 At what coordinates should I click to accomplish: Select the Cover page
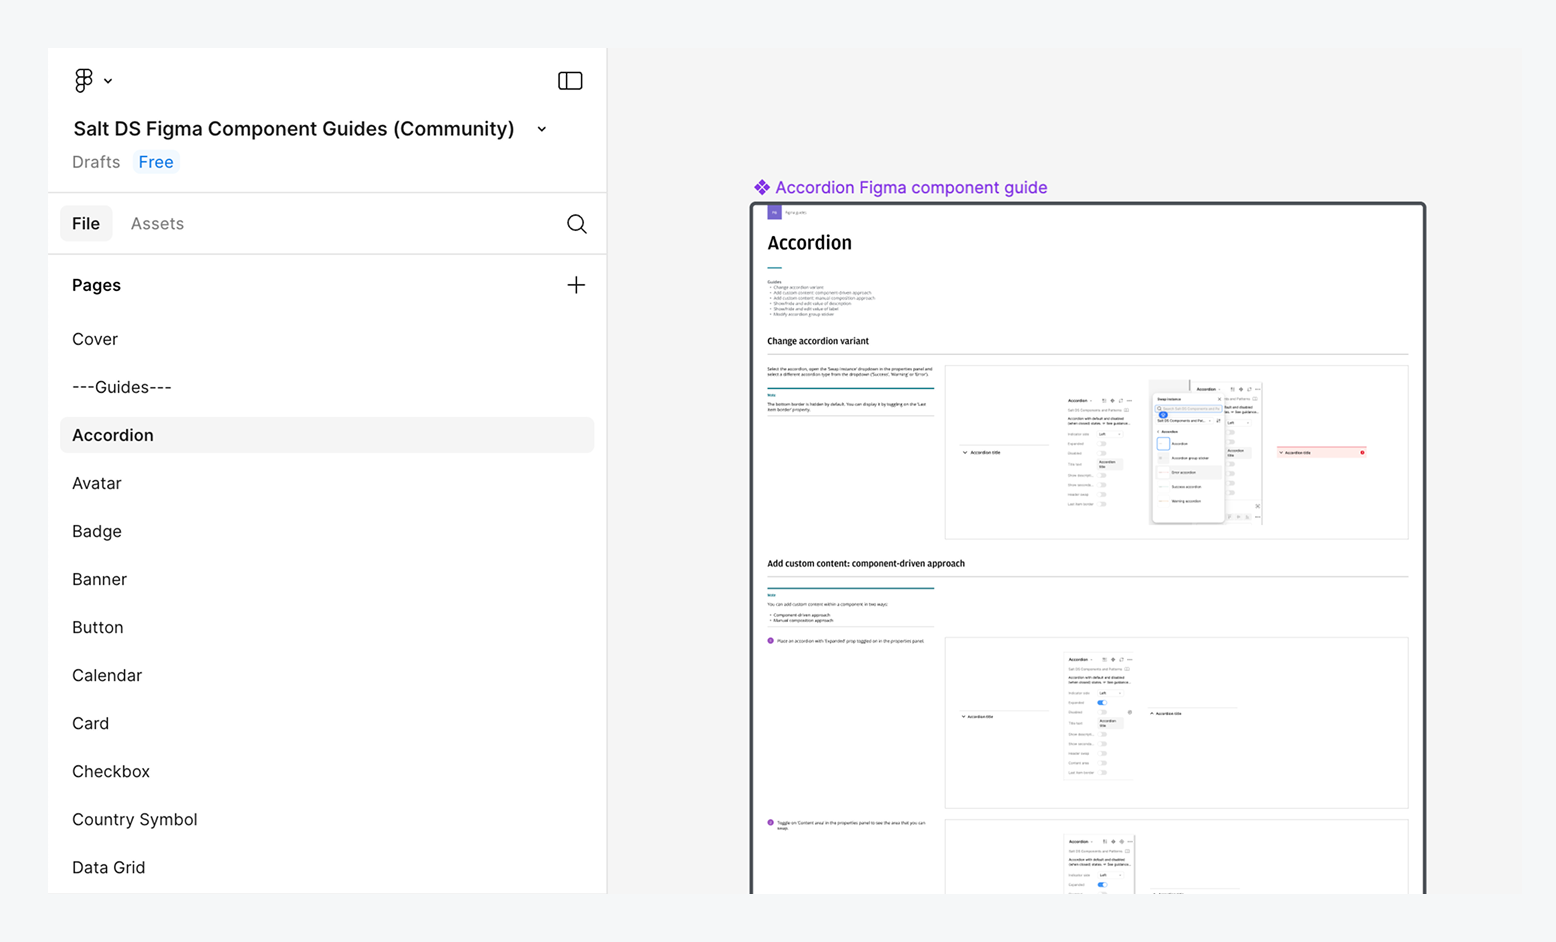pyautogui.click(x=327, y=339)
